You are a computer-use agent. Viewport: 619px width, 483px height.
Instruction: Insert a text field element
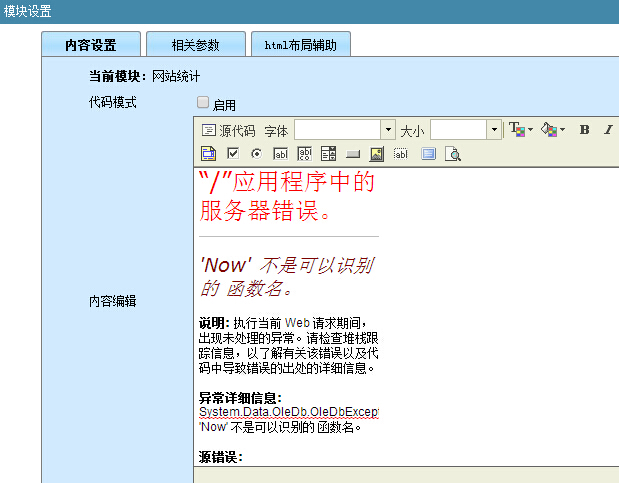click(x=281, y=154)
